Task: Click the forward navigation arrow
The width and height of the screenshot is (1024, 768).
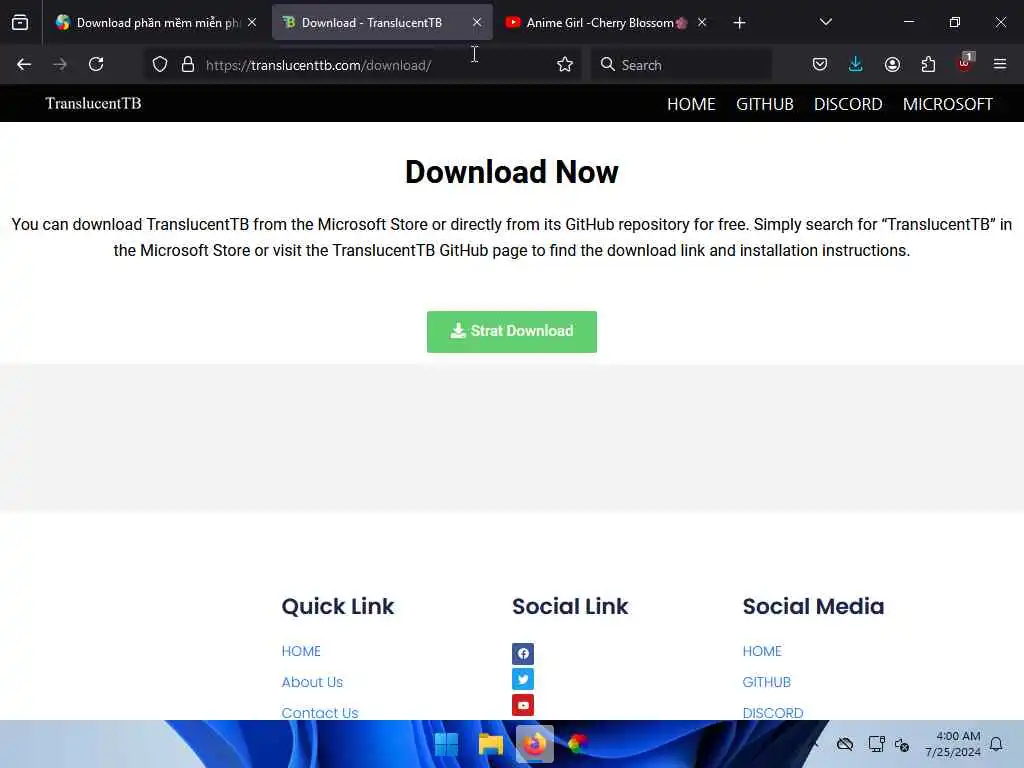Action: (x=60, y=65)
